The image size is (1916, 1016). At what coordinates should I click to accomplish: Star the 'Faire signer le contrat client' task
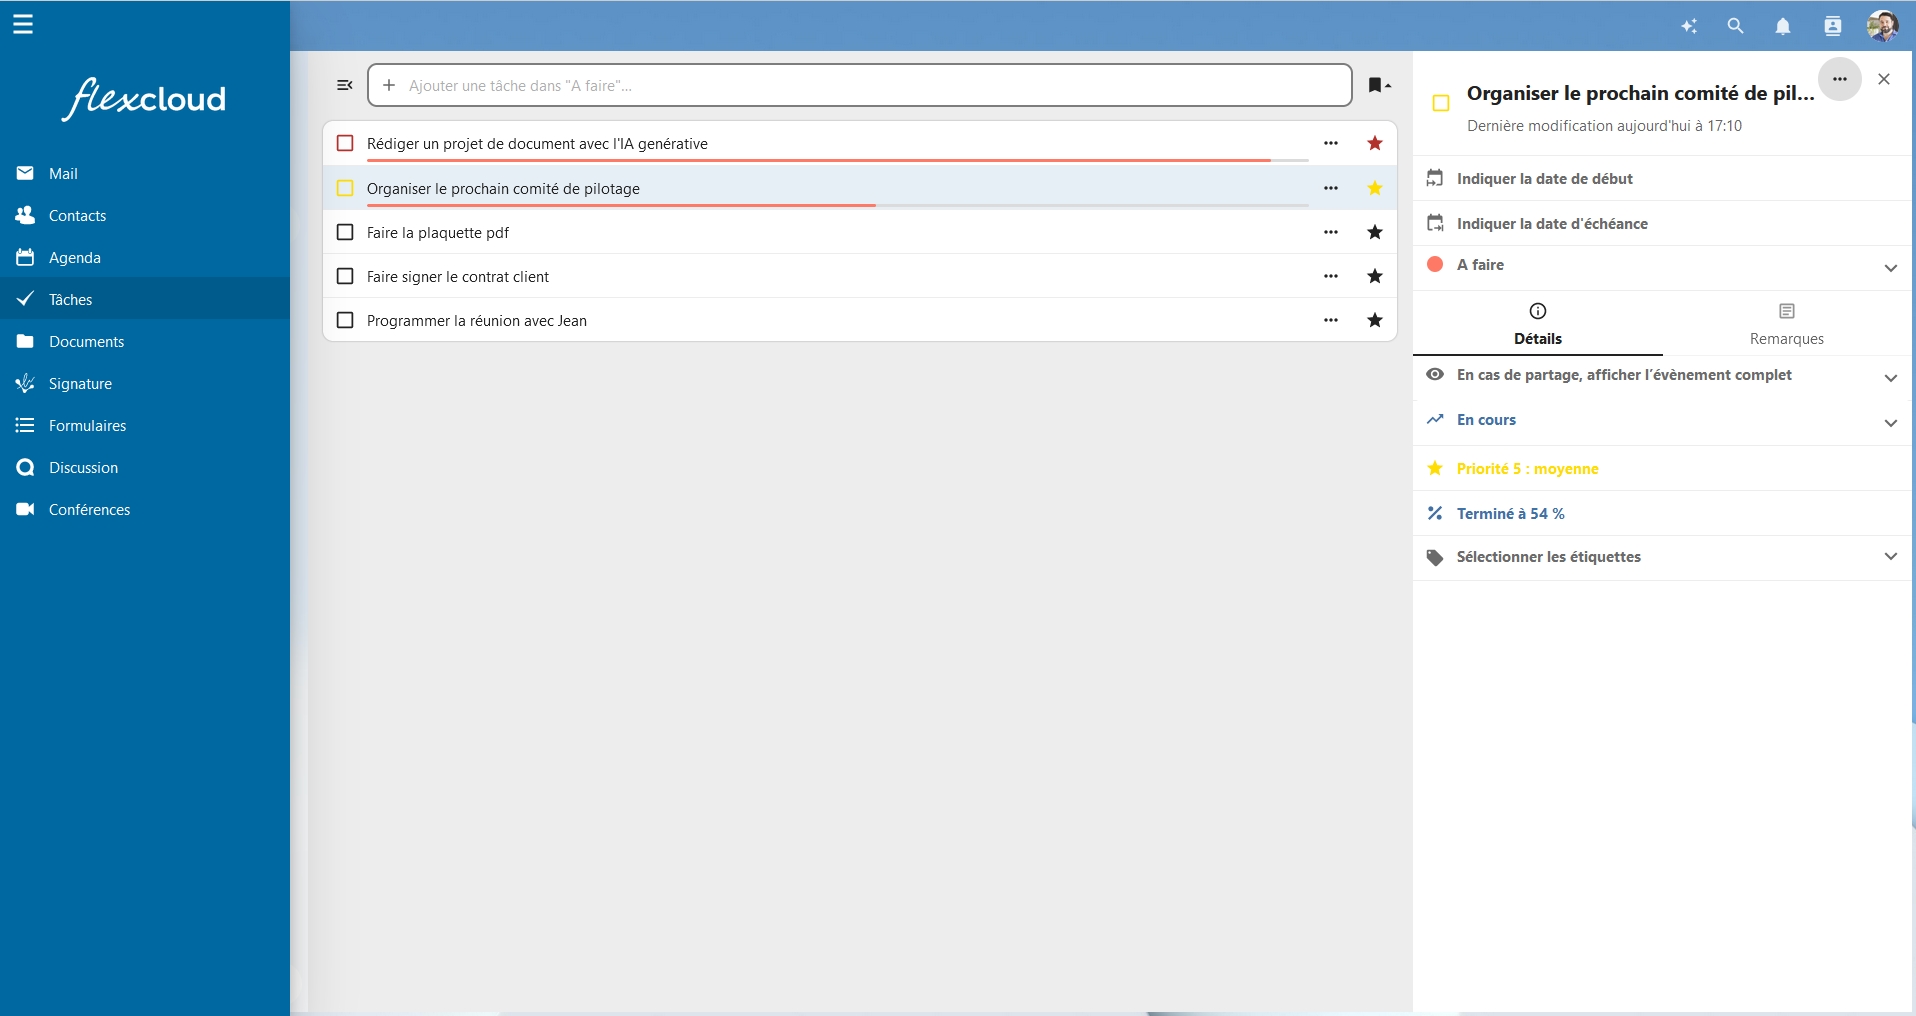pyautogui.click(x=1375, y=276)
